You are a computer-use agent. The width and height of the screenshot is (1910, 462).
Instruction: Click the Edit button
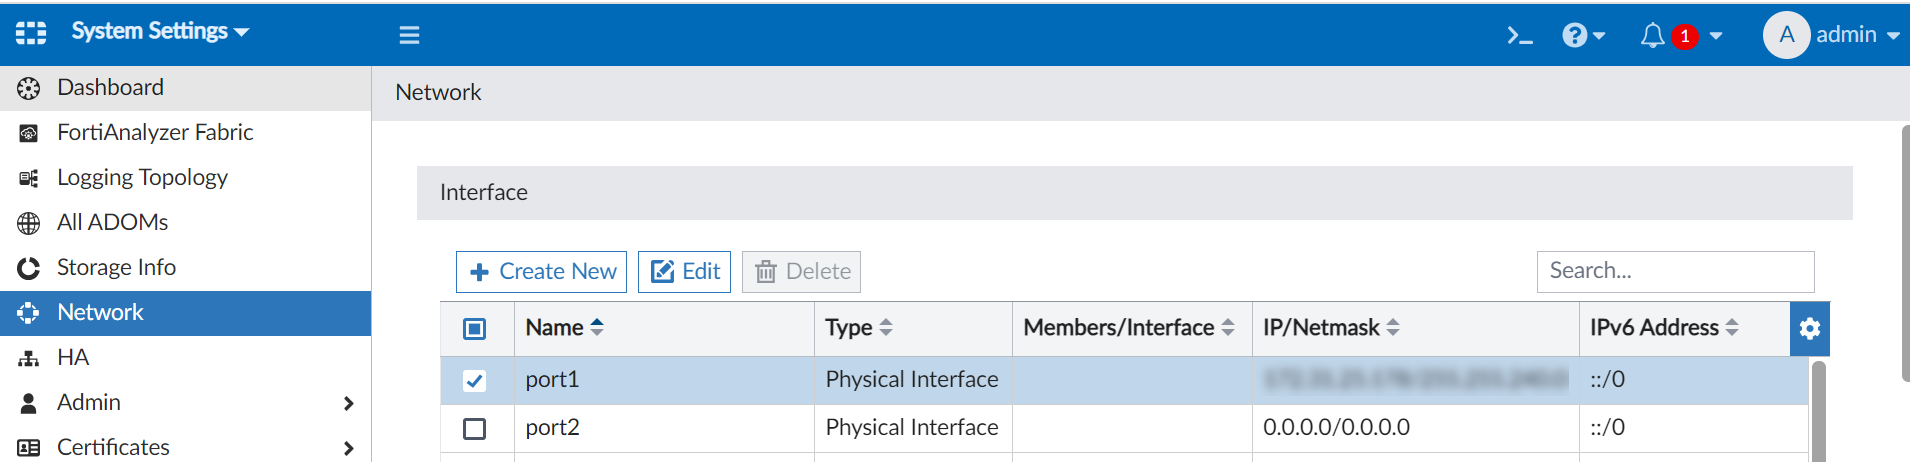[685, 272]
